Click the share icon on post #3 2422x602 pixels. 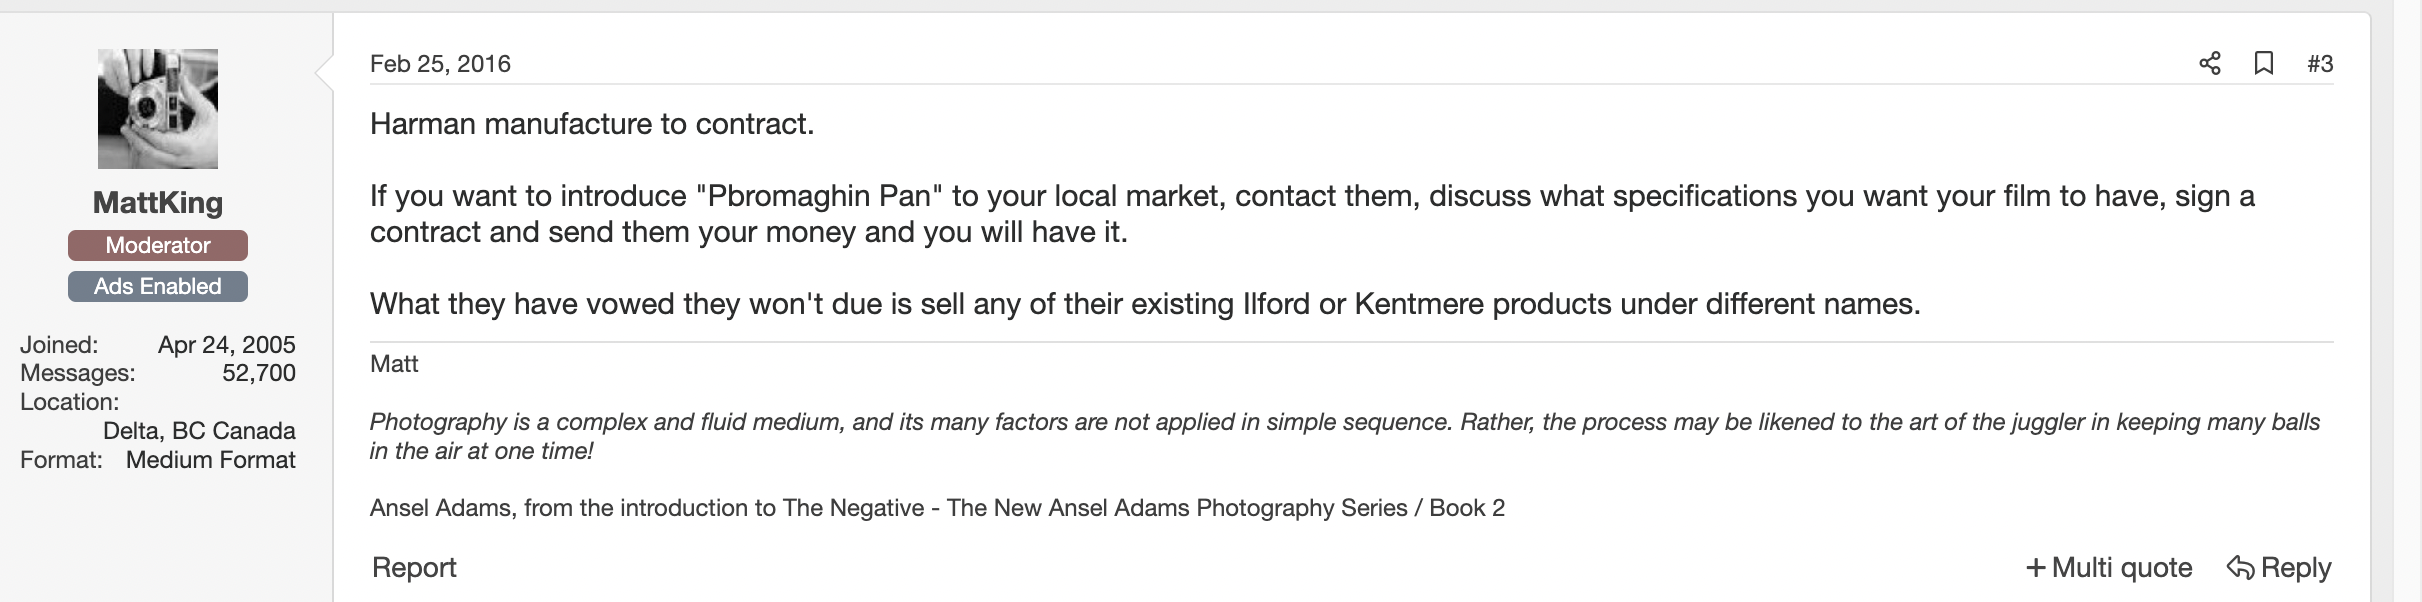[2210, 64]
